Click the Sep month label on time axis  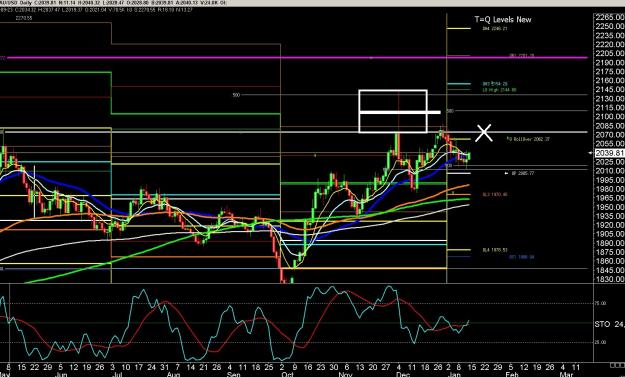coord(233,375)
